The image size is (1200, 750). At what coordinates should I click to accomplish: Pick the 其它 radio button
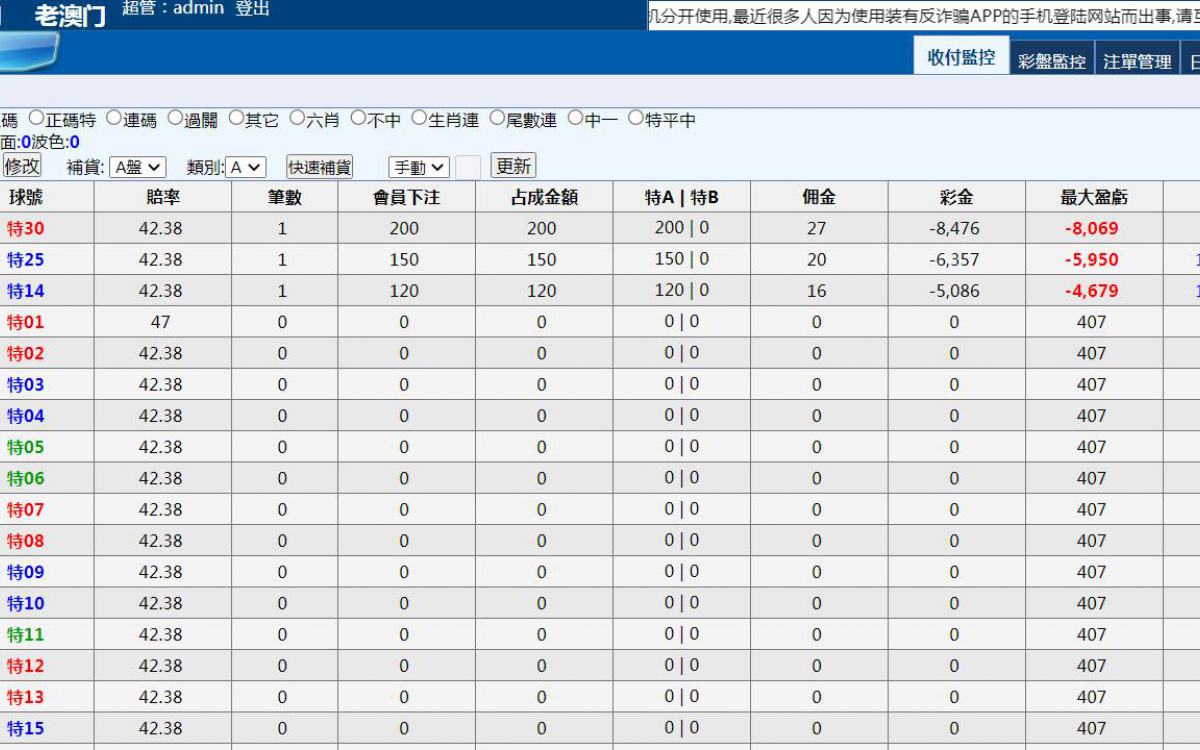[236, 118]
